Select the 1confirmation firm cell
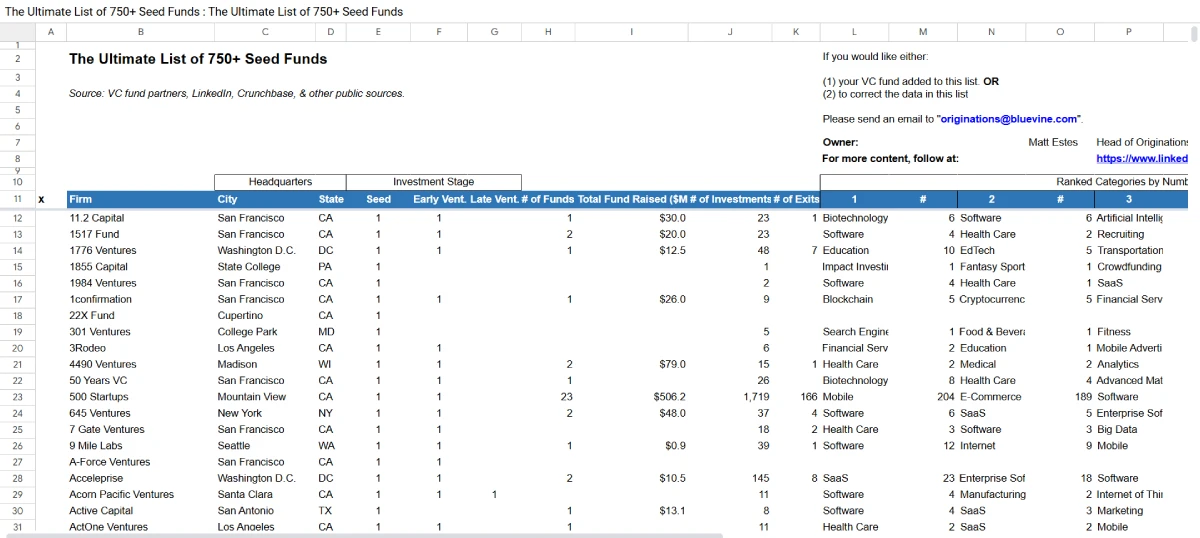Viewport: 1200px width, 538px height. [x=140, y=299]
